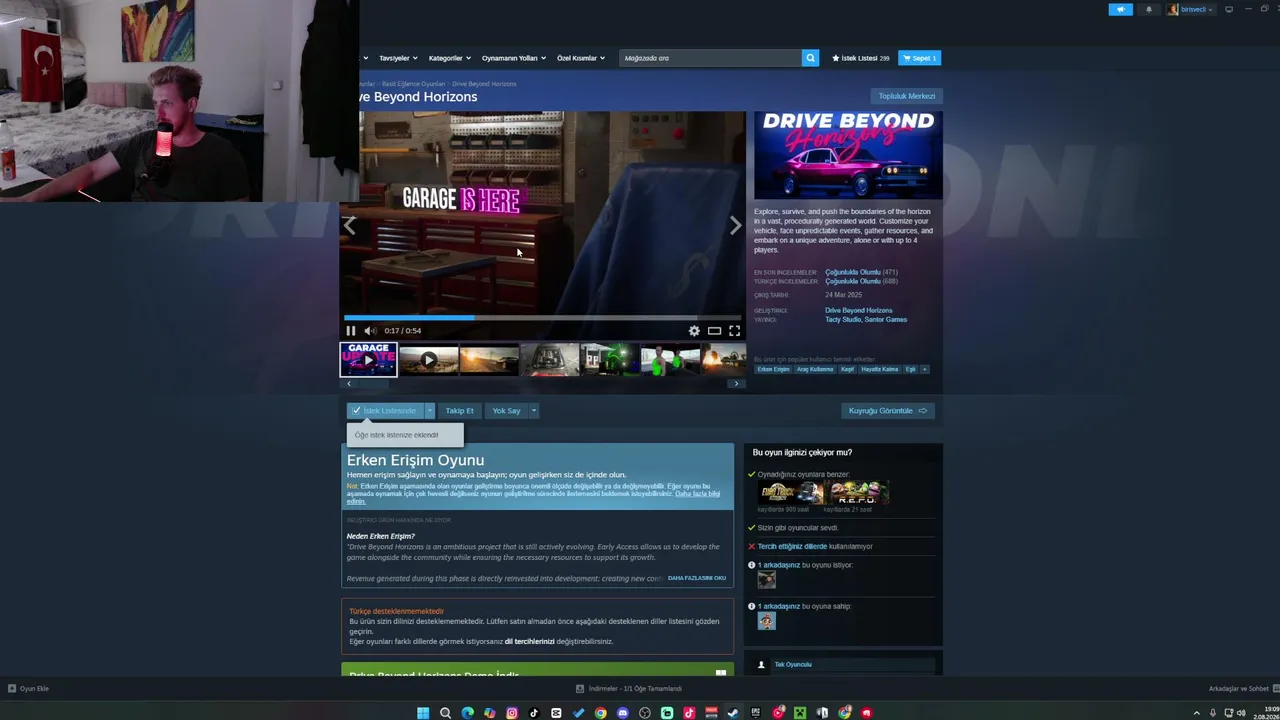Click the plus icon after the tags
The height and width of the screenshot is (720, 1280).
tap(924, 369)
